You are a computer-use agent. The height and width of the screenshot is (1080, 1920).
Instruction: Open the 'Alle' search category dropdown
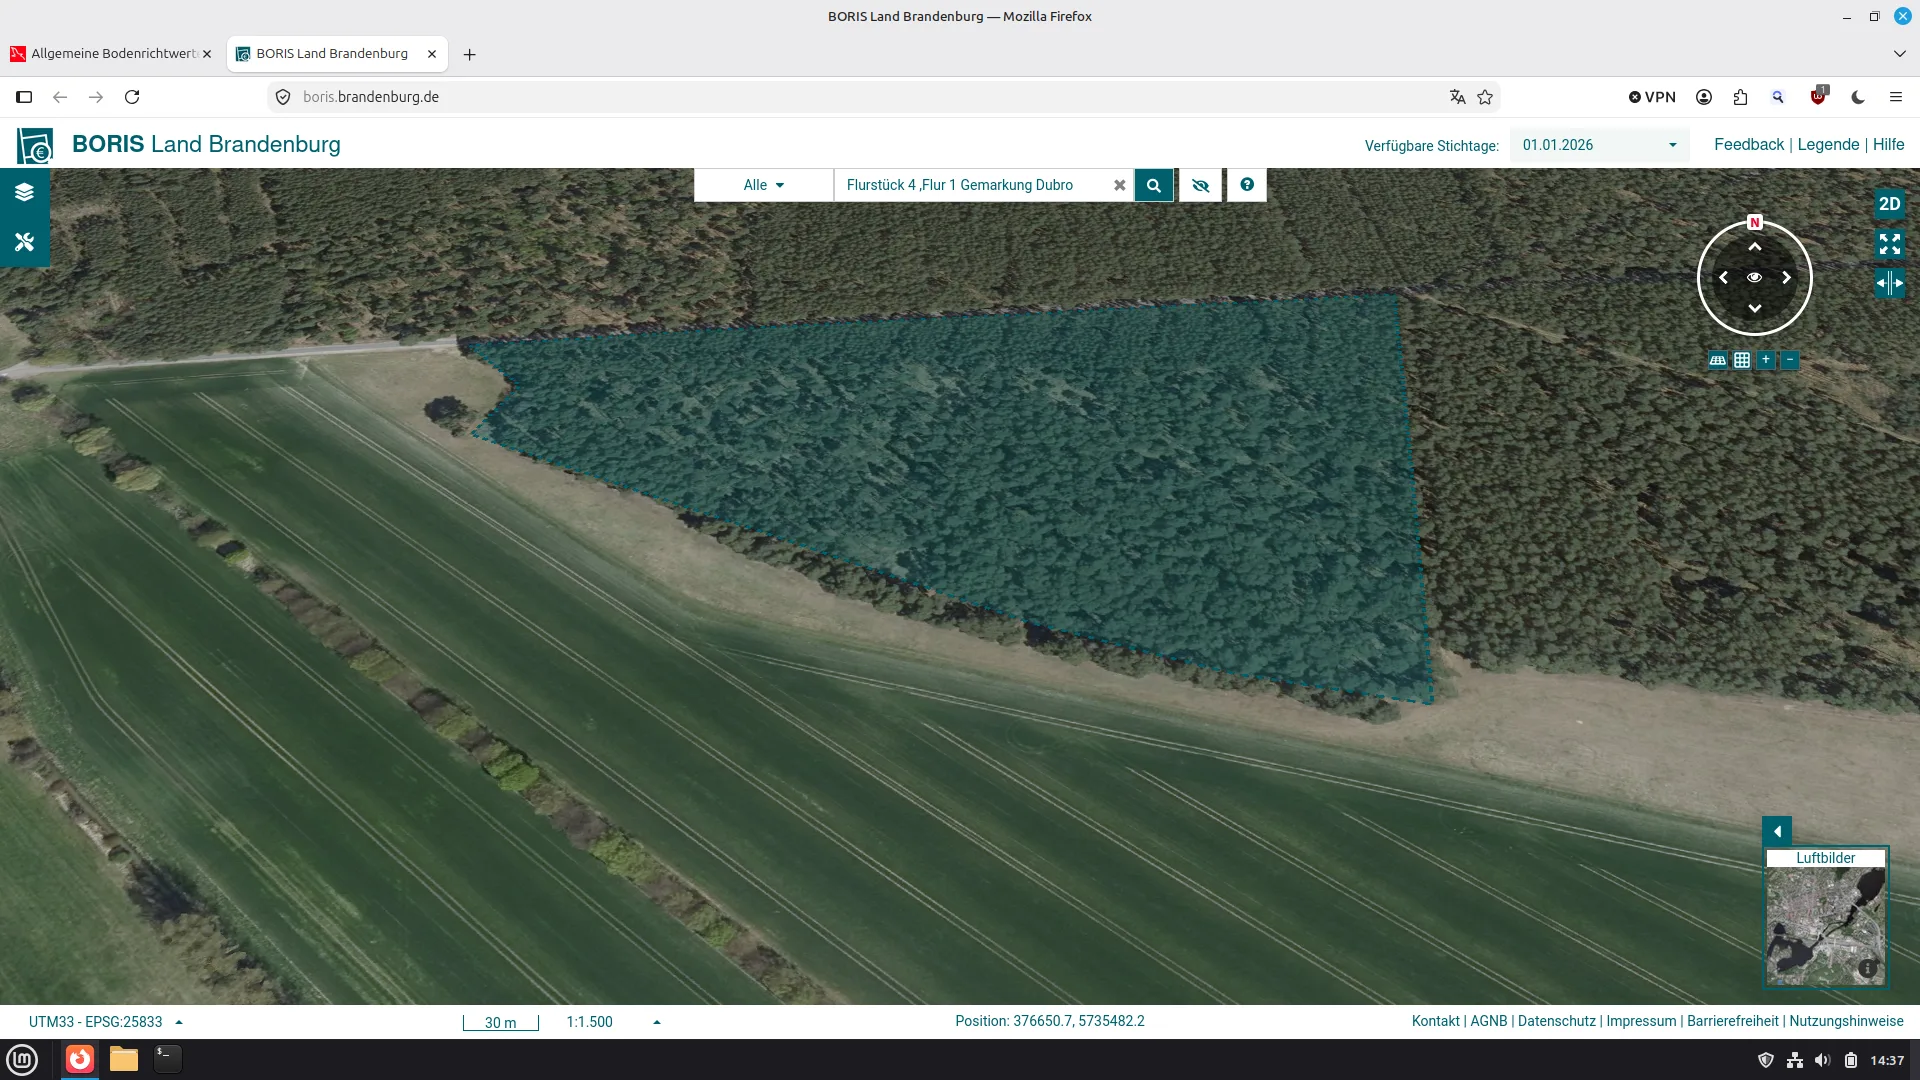tap(764, 185)
